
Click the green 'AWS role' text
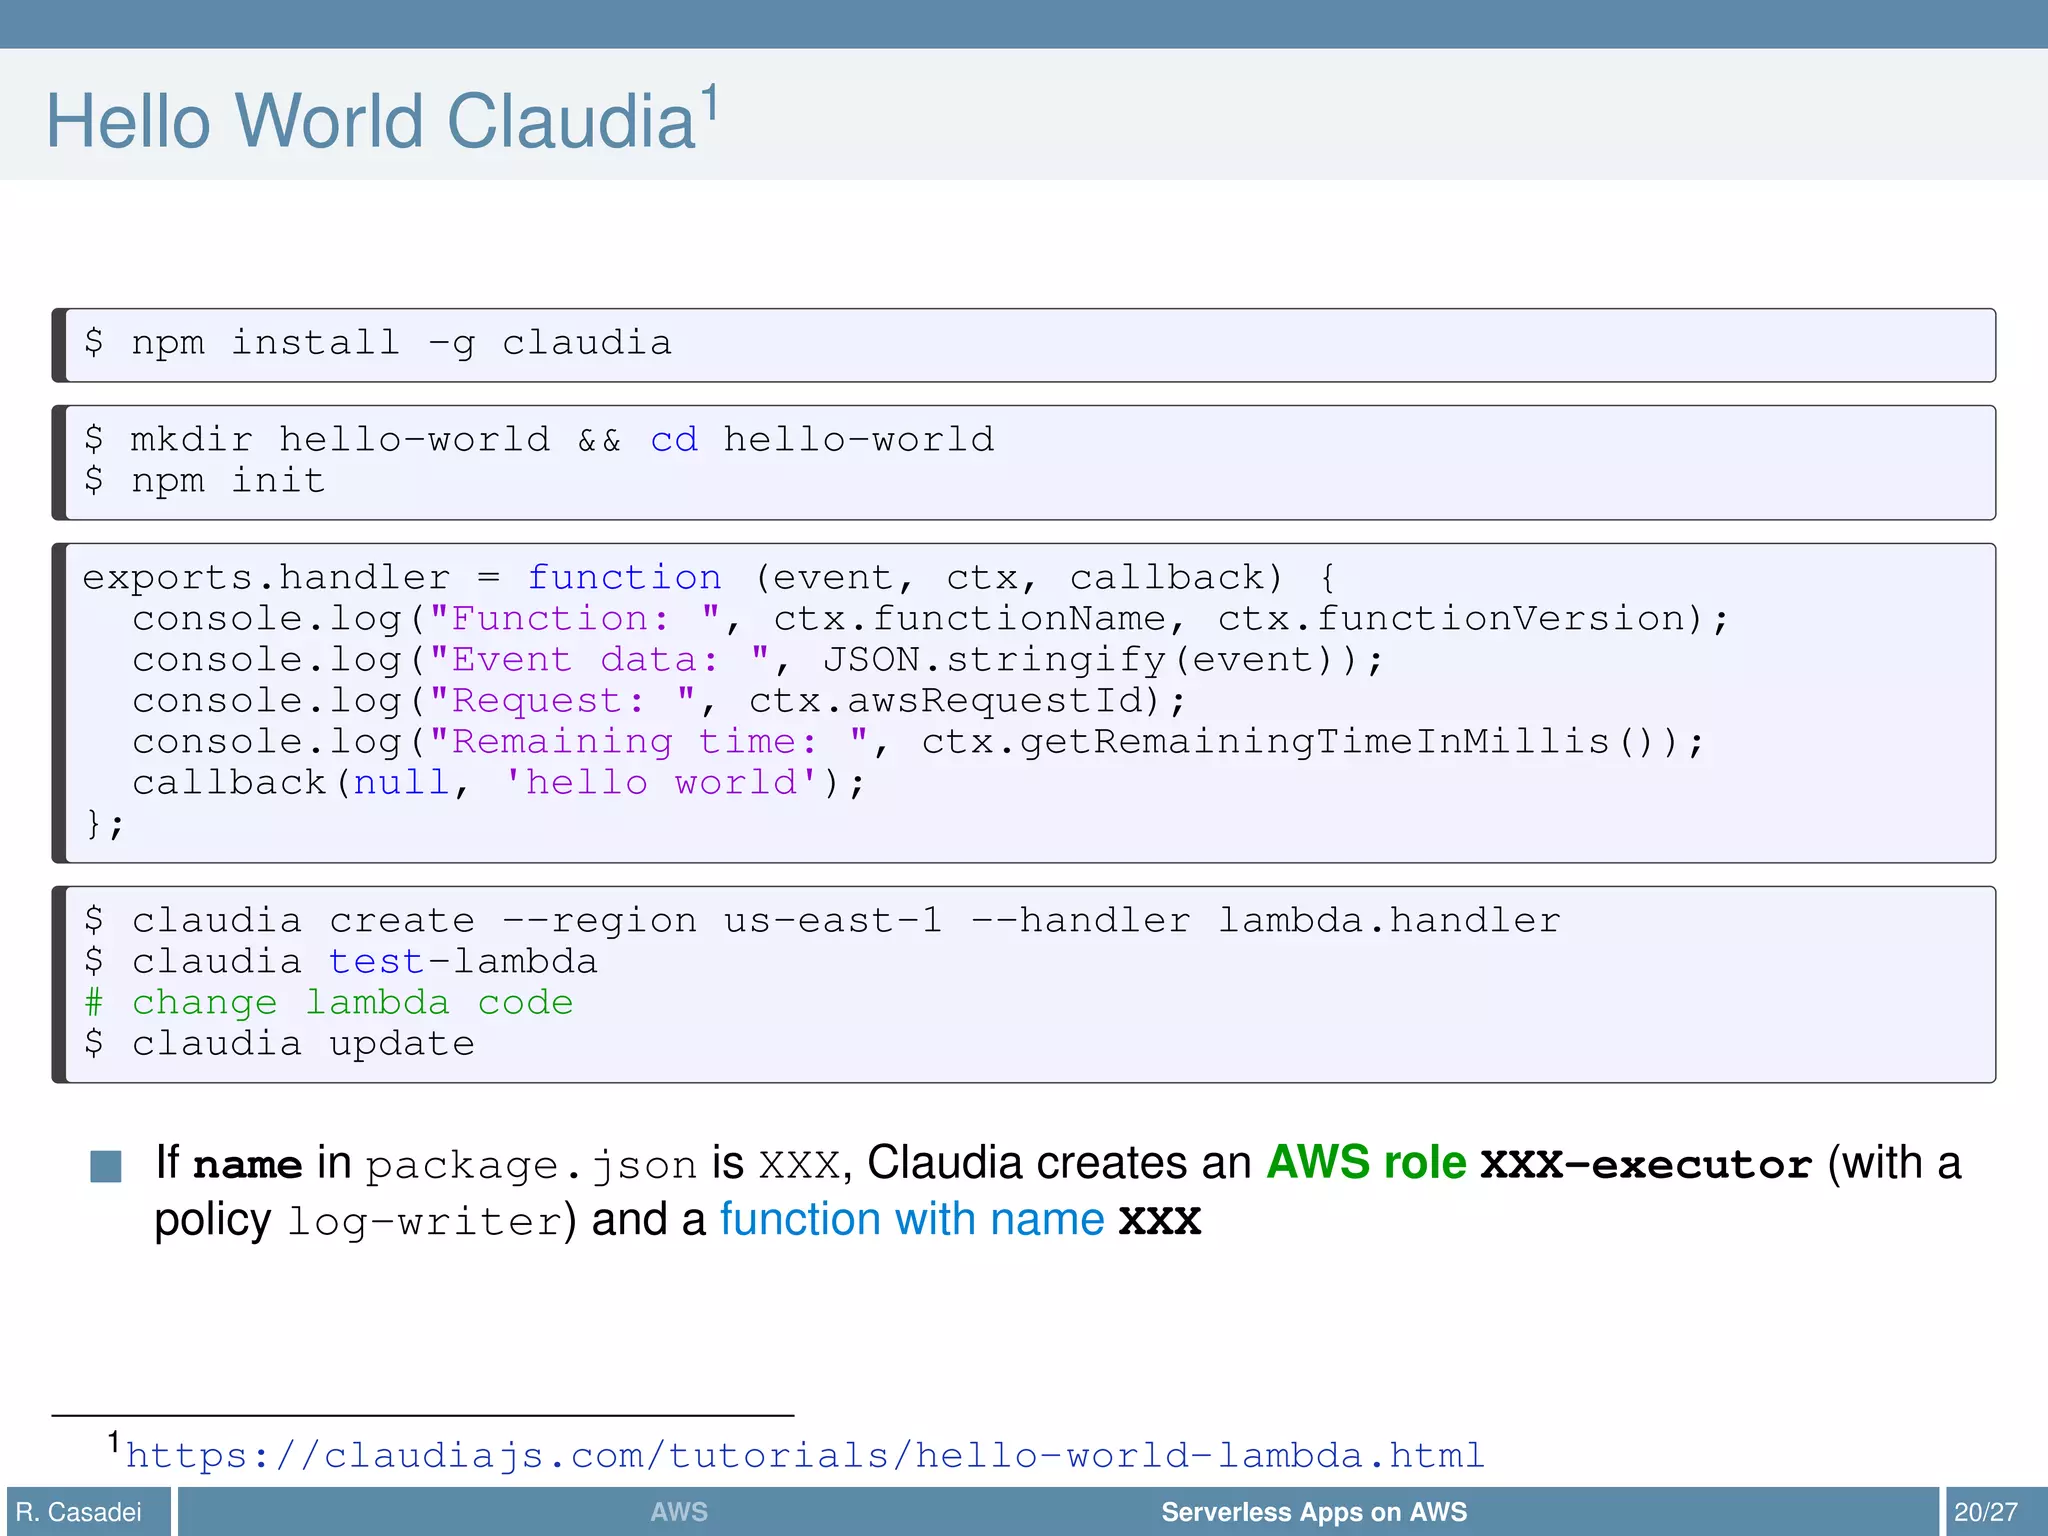coord(1366,1163)
